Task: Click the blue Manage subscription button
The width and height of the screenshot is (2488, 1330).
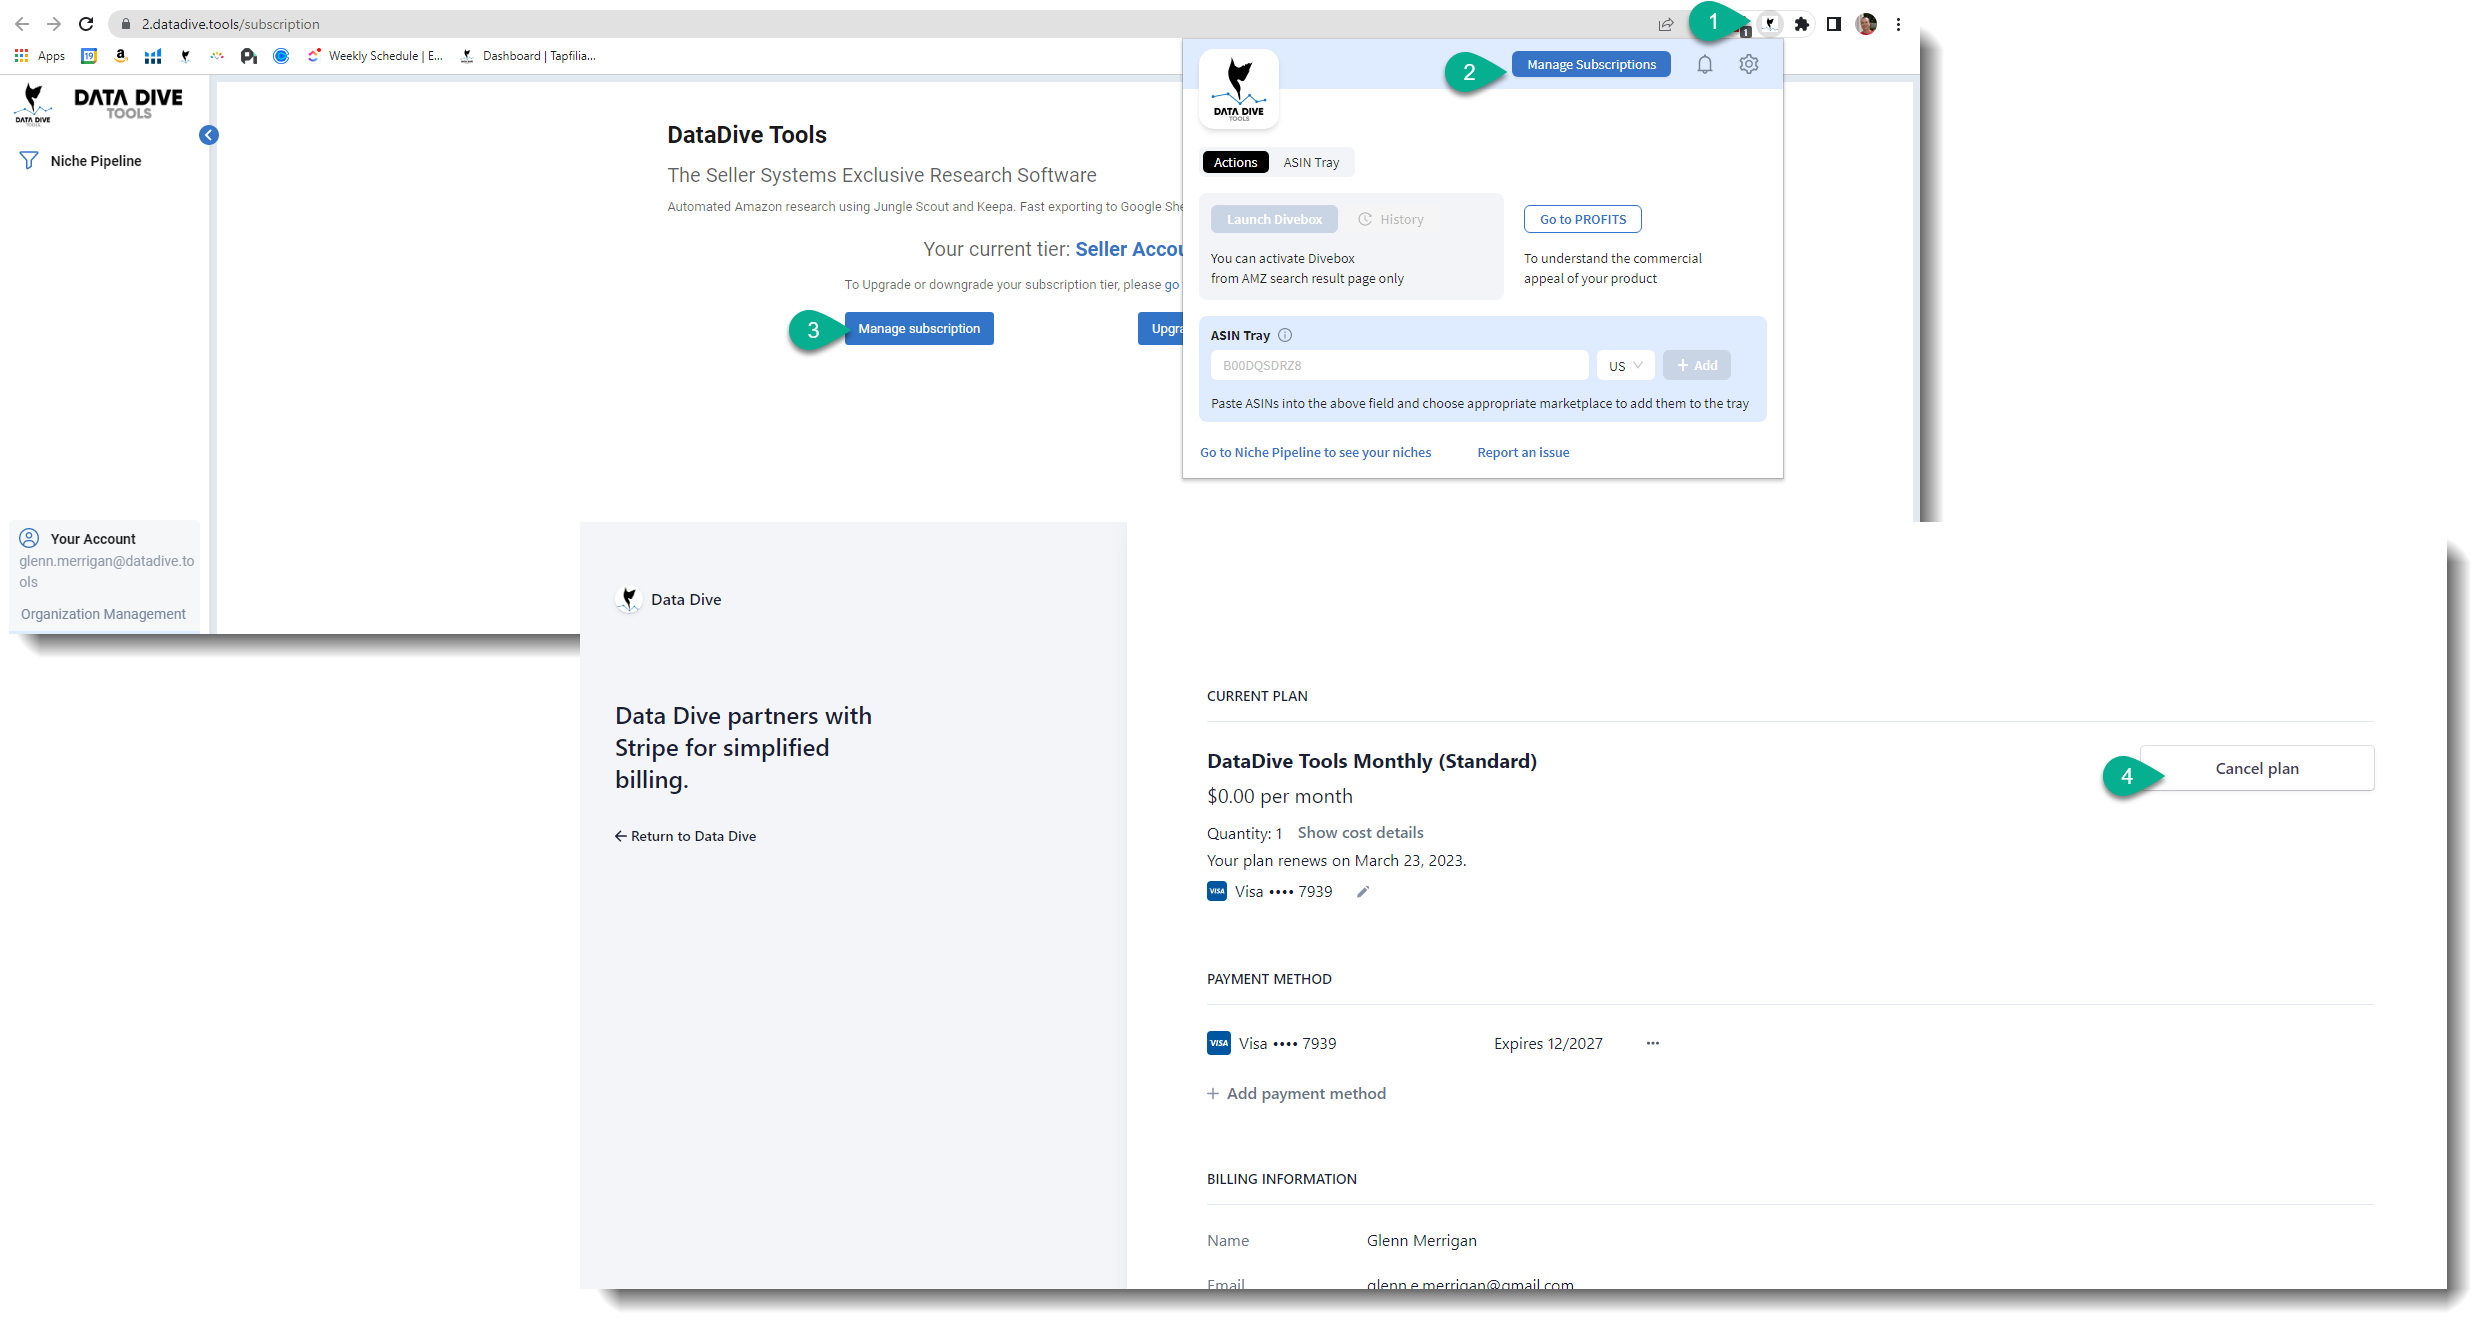Action: tap(919, 329)
